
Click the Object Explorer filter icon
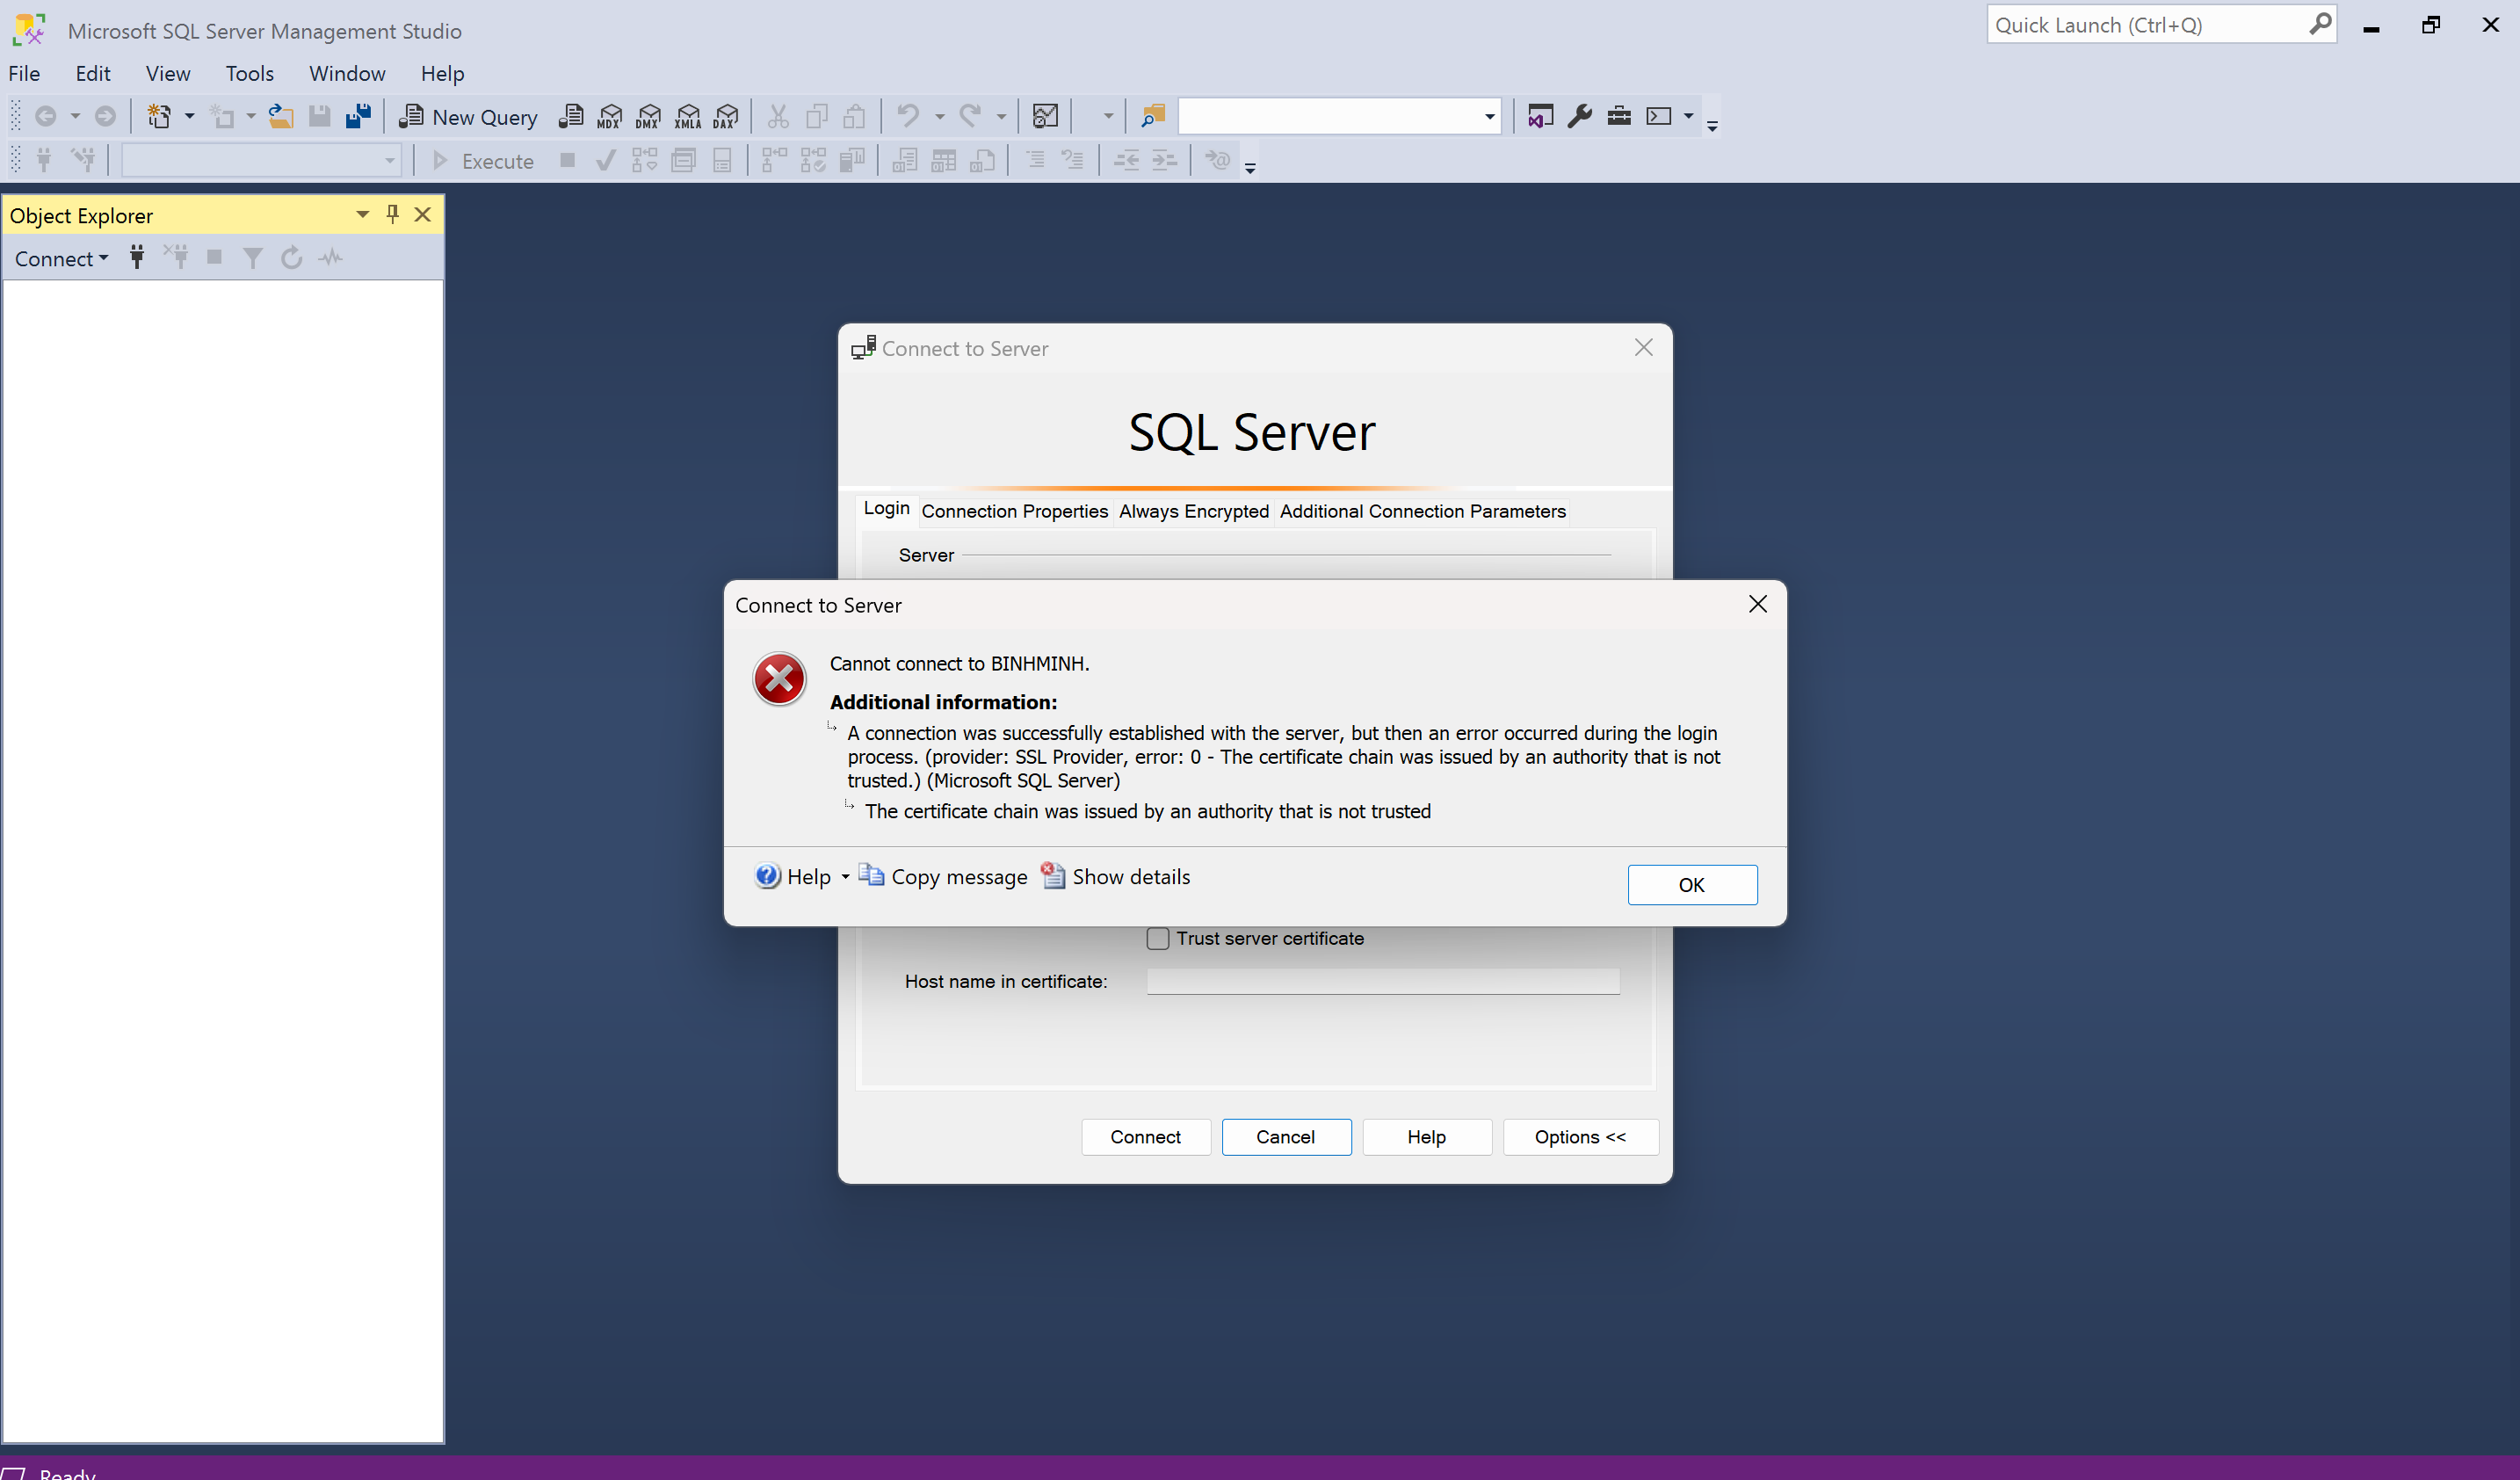253,258
